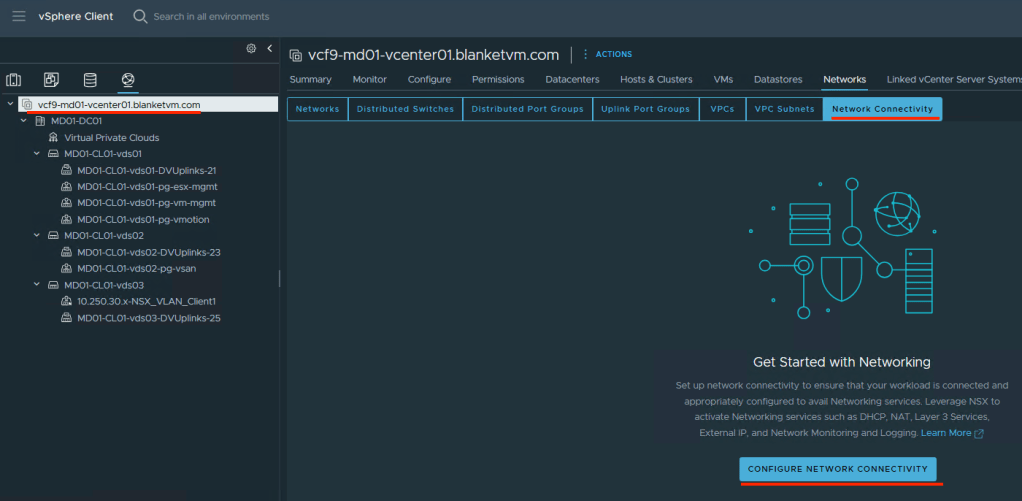Open the Hosts and Clusters inventory view icon
This screenshot has width=1022, height=501.
pos(13,80)
